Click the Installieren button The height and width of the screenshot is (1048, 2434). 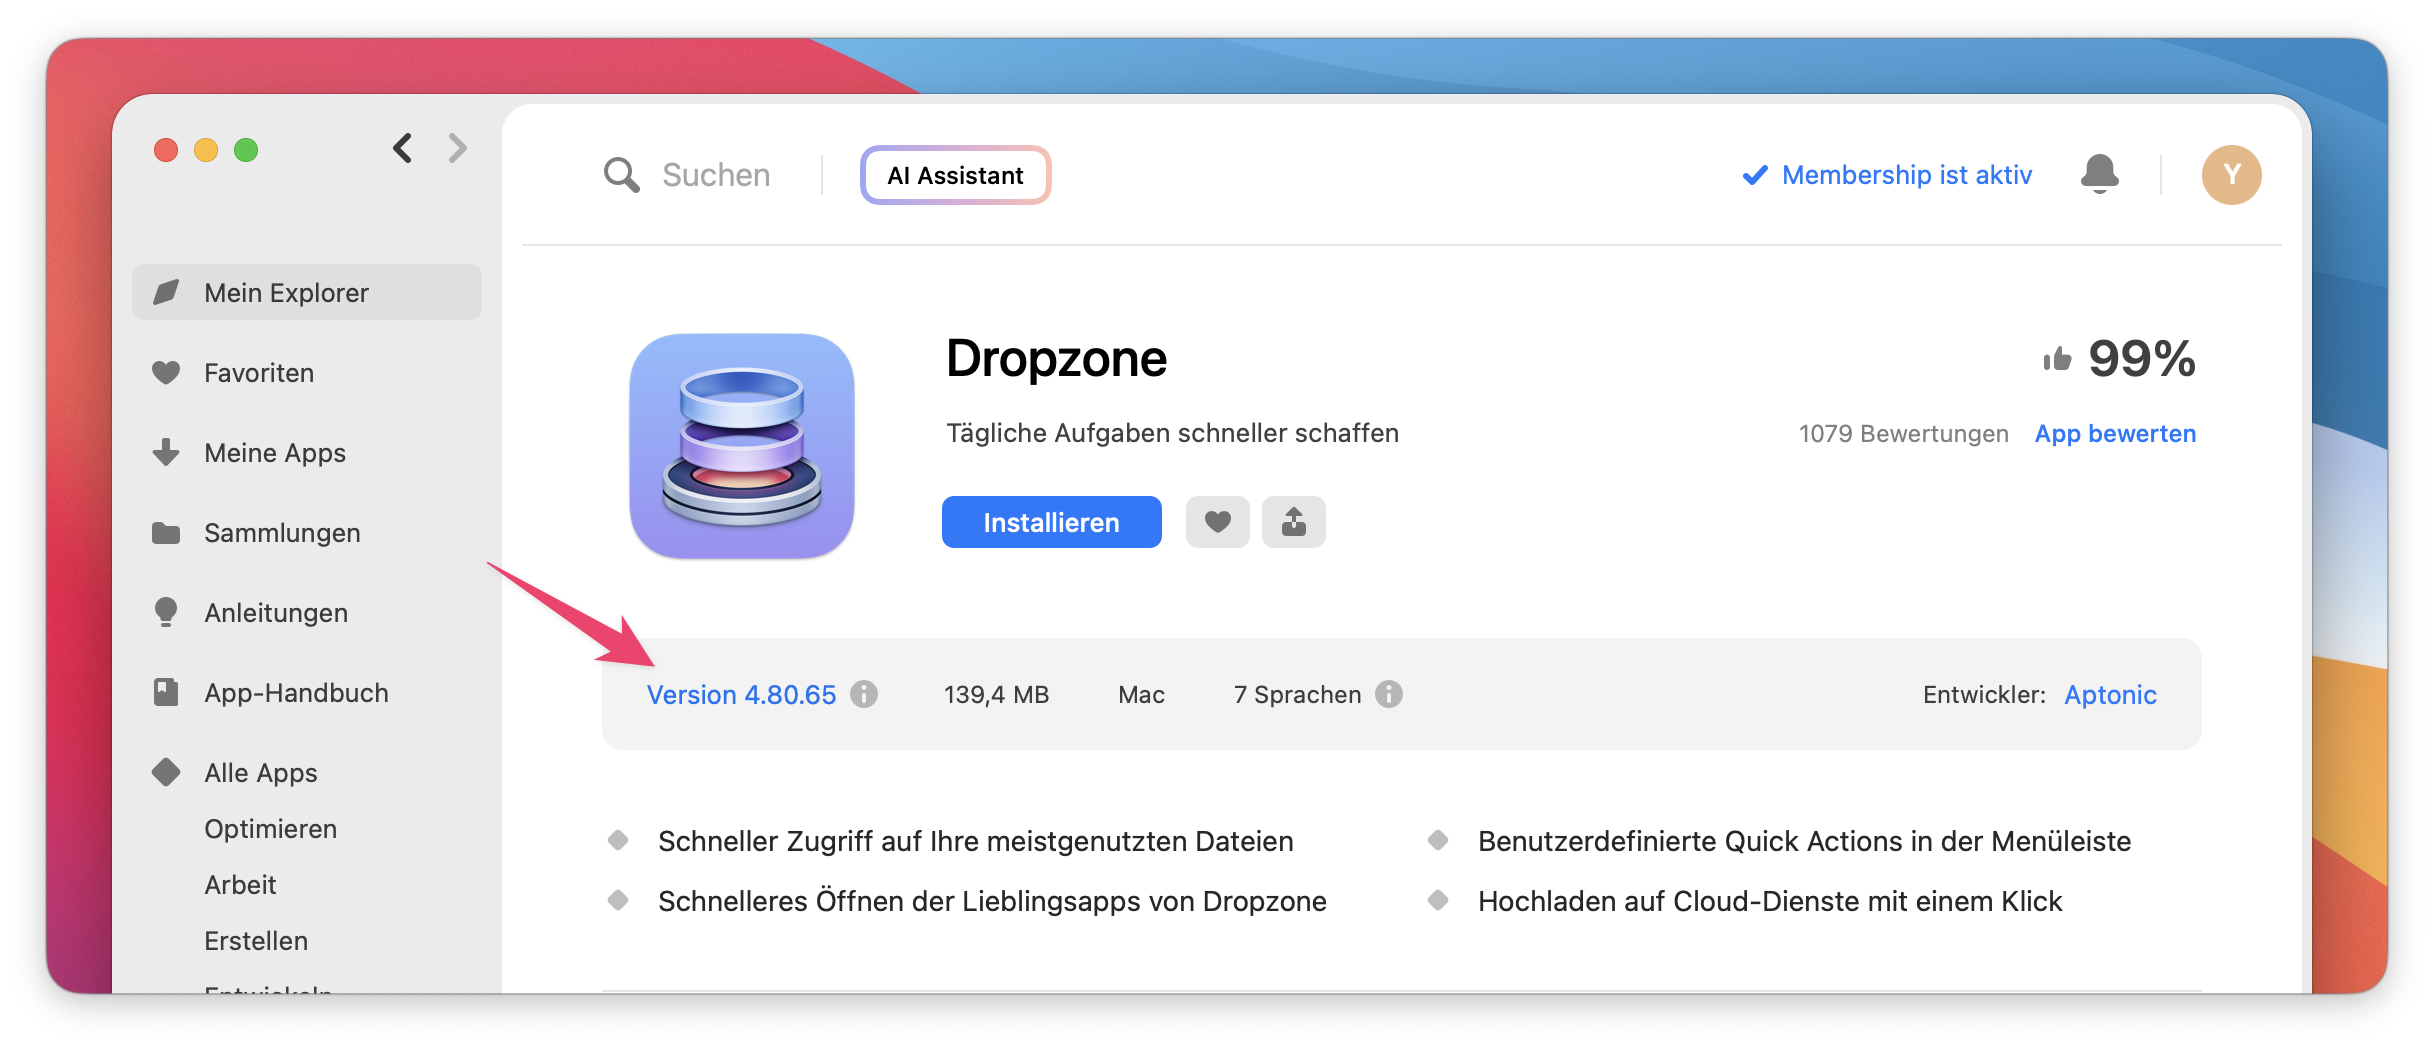[x=1051, y=522]
